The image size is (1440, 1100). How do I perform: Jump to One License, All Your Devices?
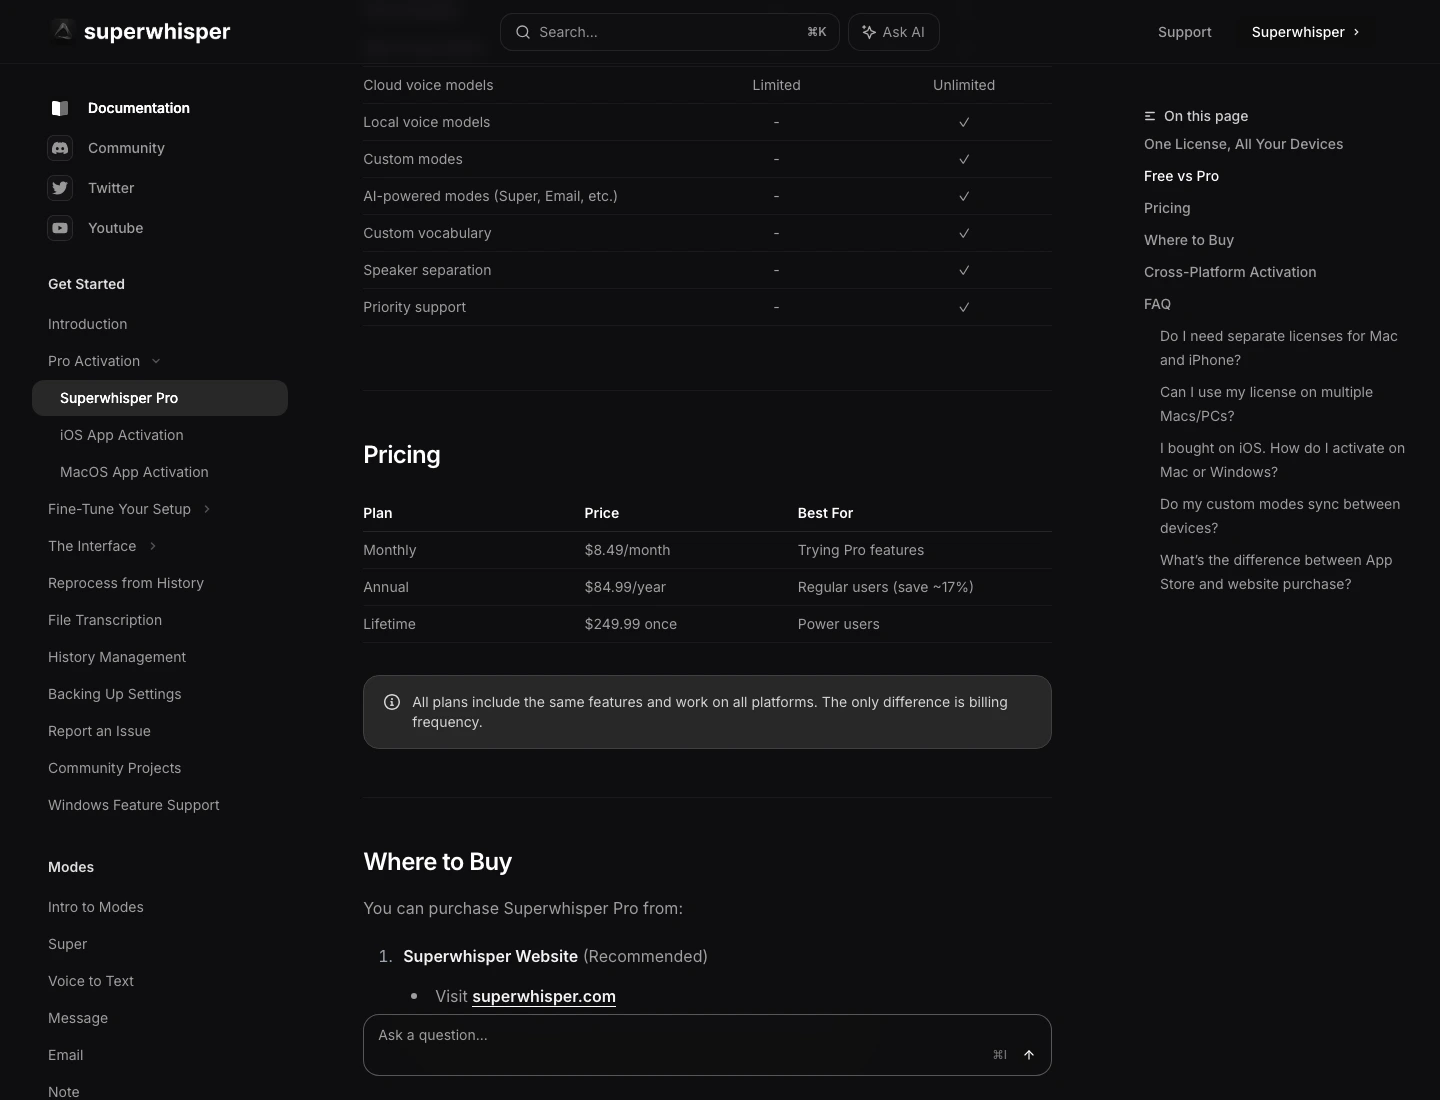1244,144
